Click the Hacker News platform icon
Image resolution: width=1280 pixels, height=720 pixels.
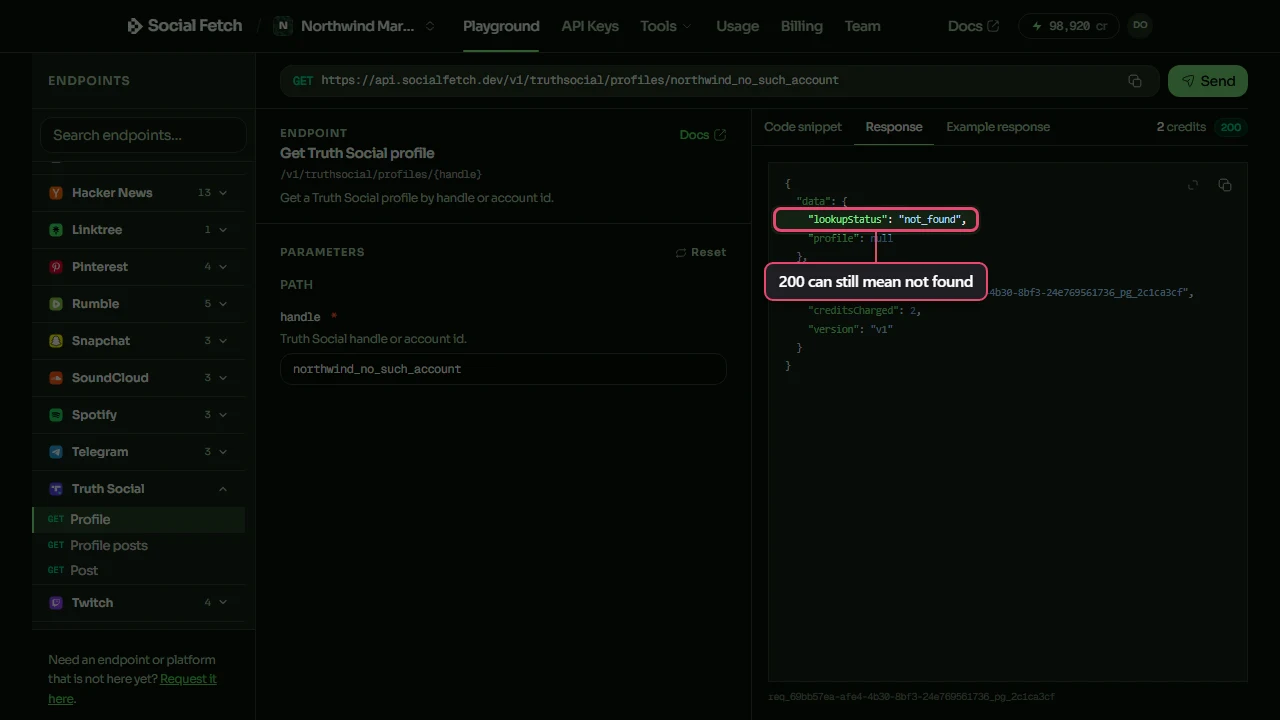[x=56, y=193]
